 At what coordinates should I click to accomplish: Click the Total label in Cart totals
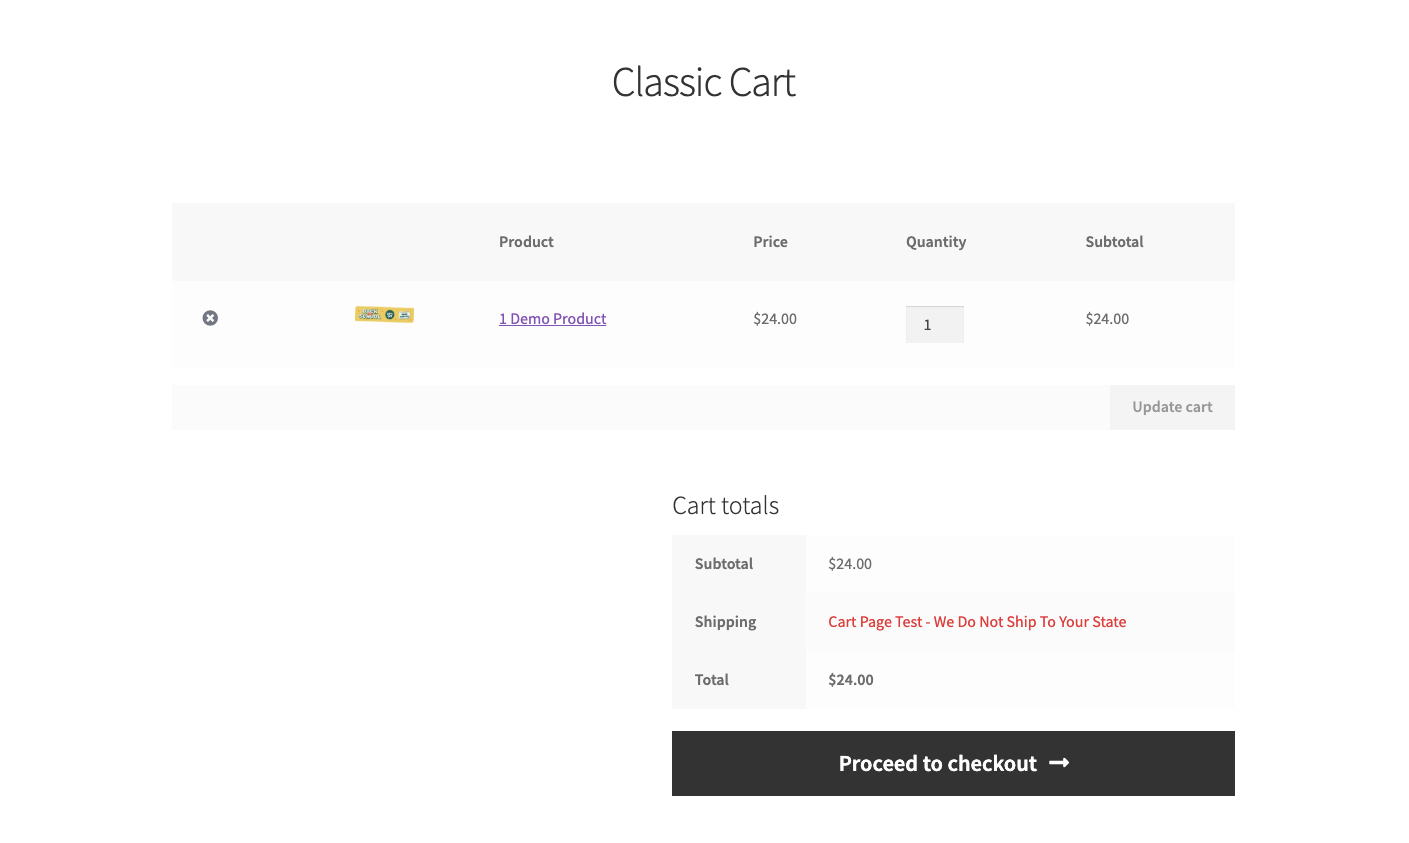[712, 680]
